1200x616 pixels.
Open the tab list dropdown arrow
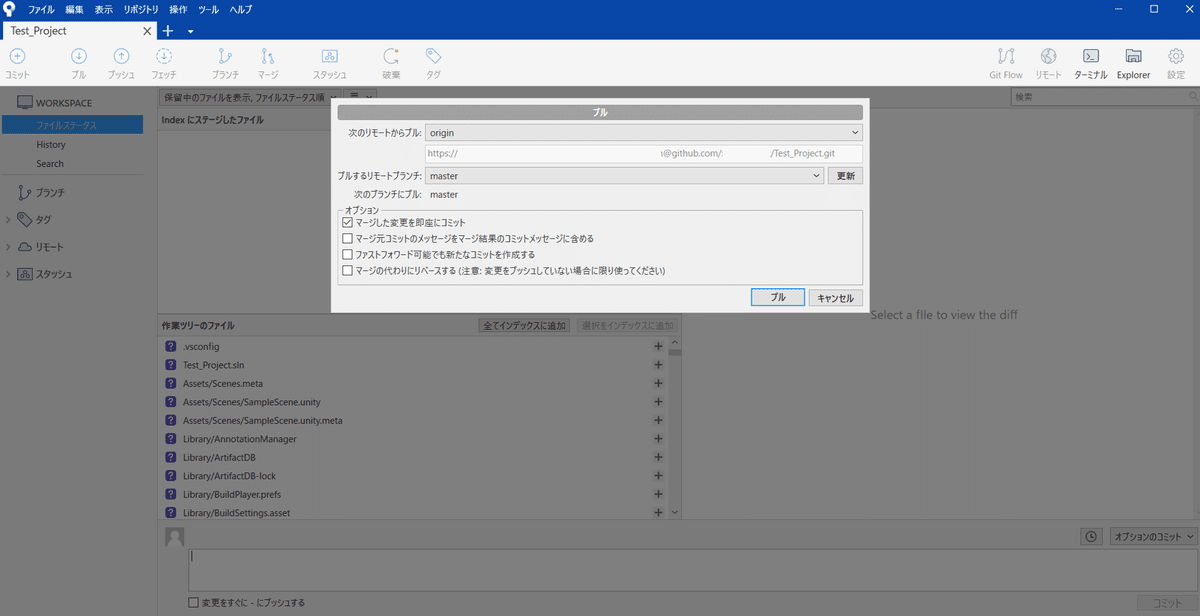(x=190, y=31)
